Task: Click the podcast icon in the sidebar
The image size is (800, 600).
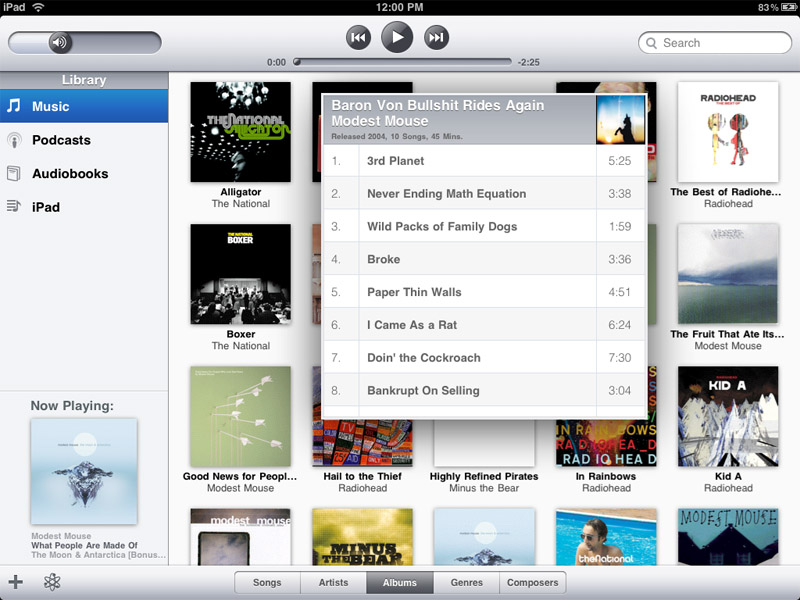Action: pyautogui.click(x=14, y=140)
